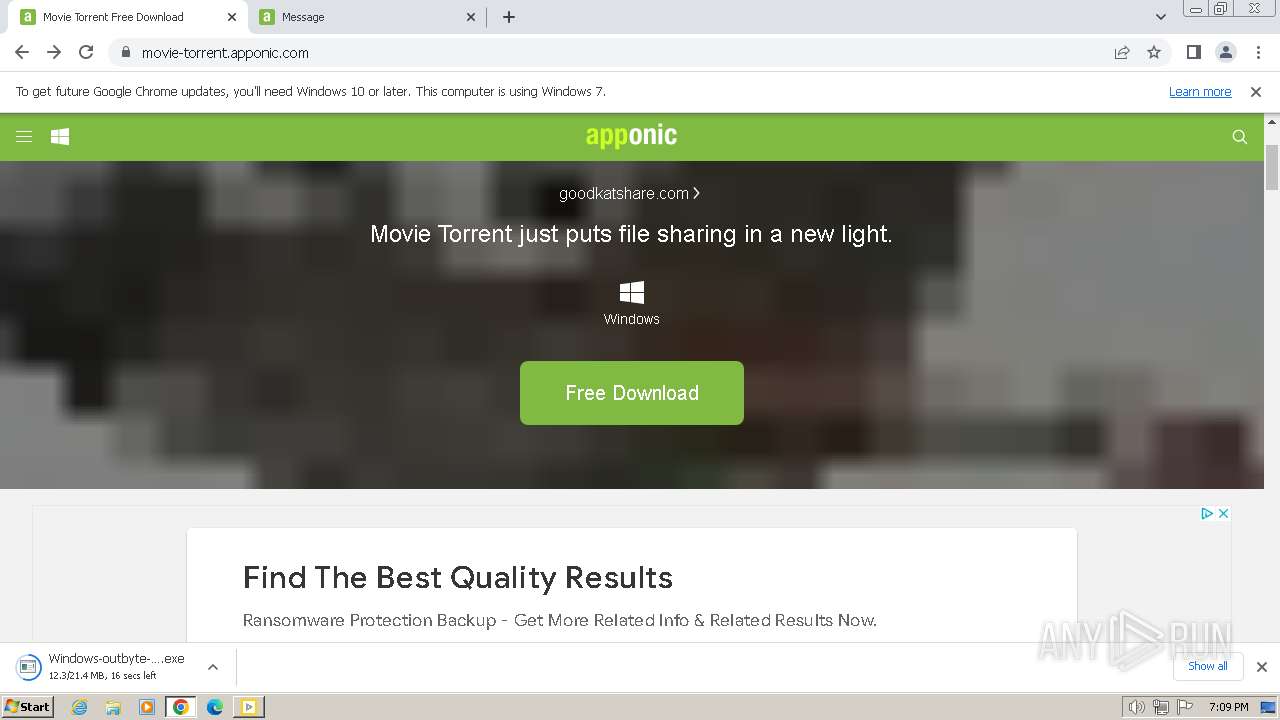Open Chrome three-dot menu
Screen dimensions: 1280x720
coord(1258,52)
